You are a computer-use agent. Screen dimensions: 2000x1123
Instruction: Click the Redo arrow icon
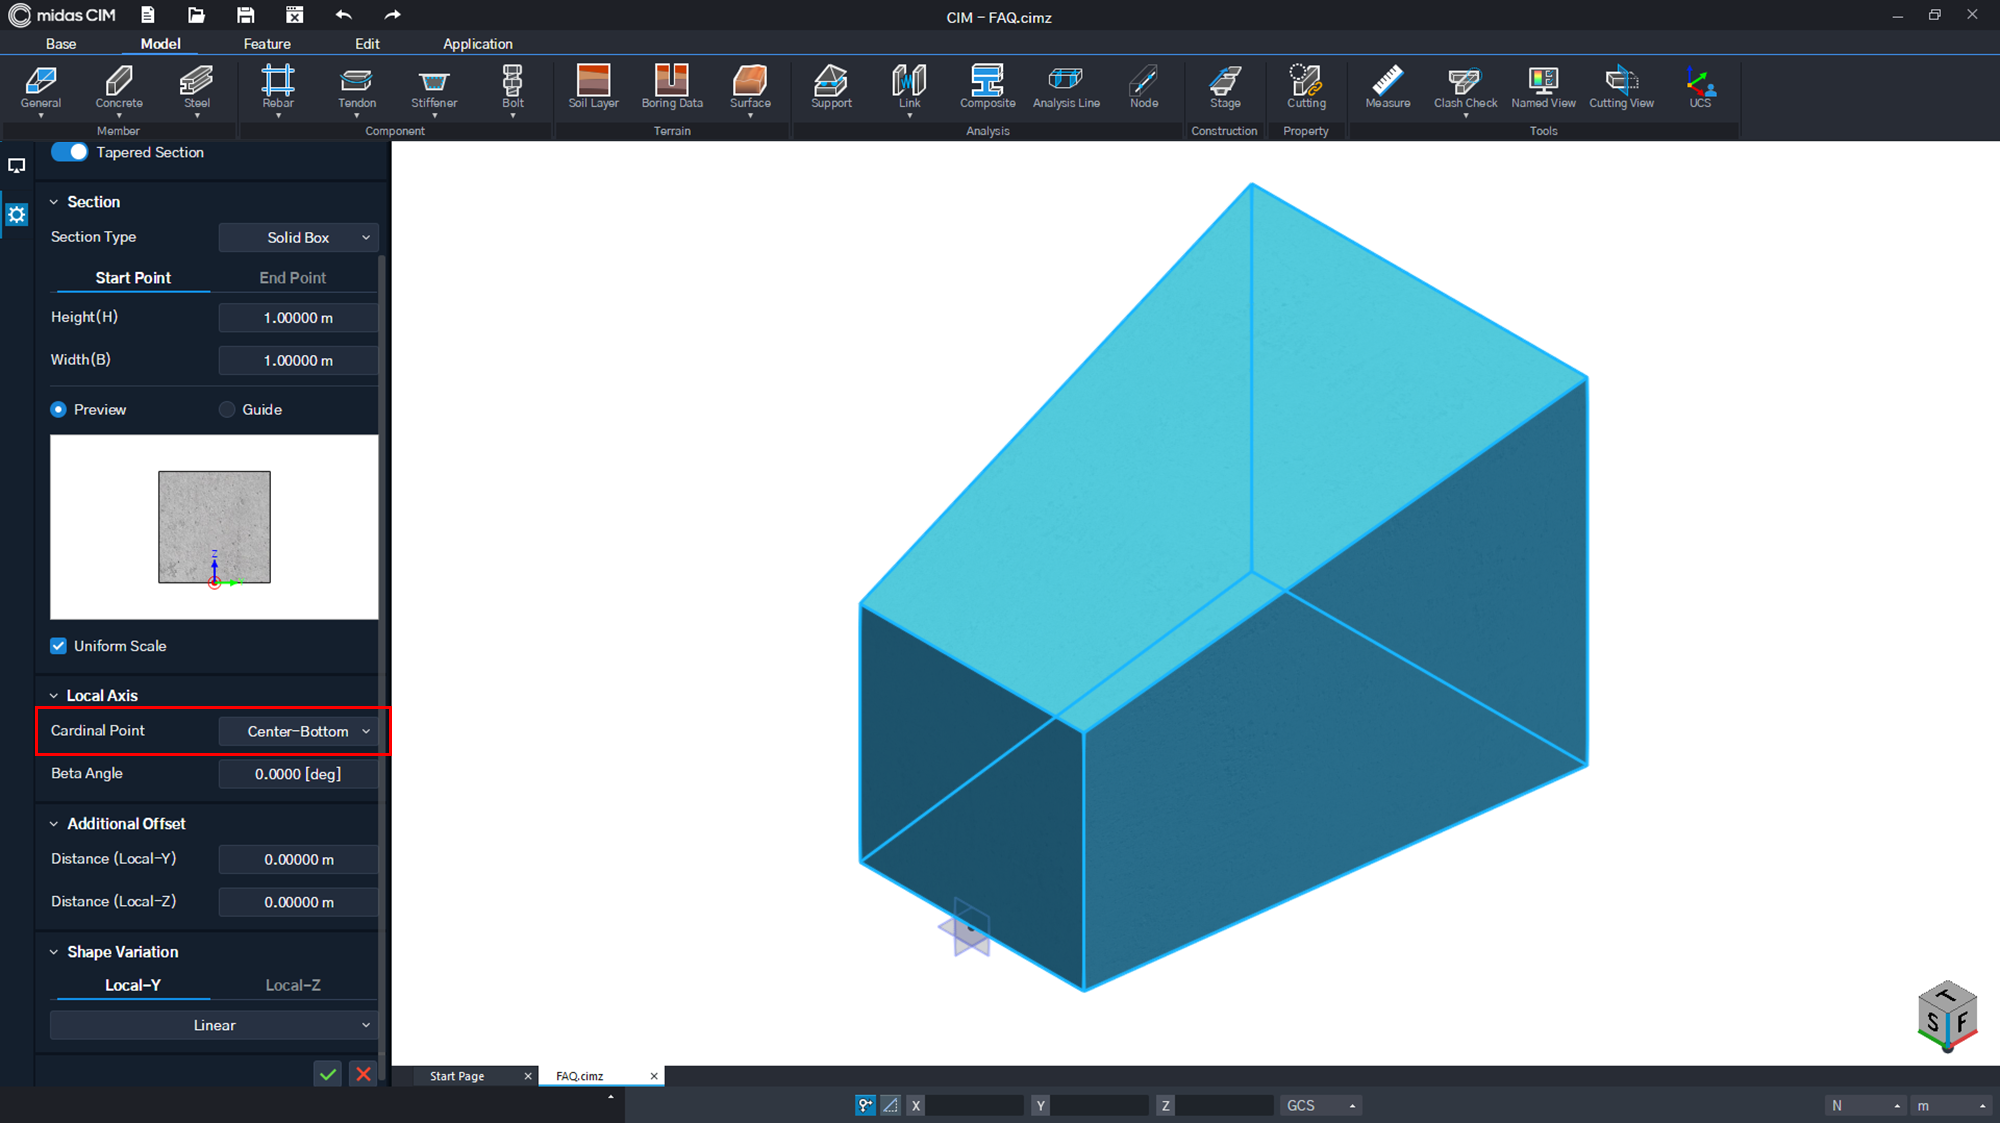click(393, 15)
